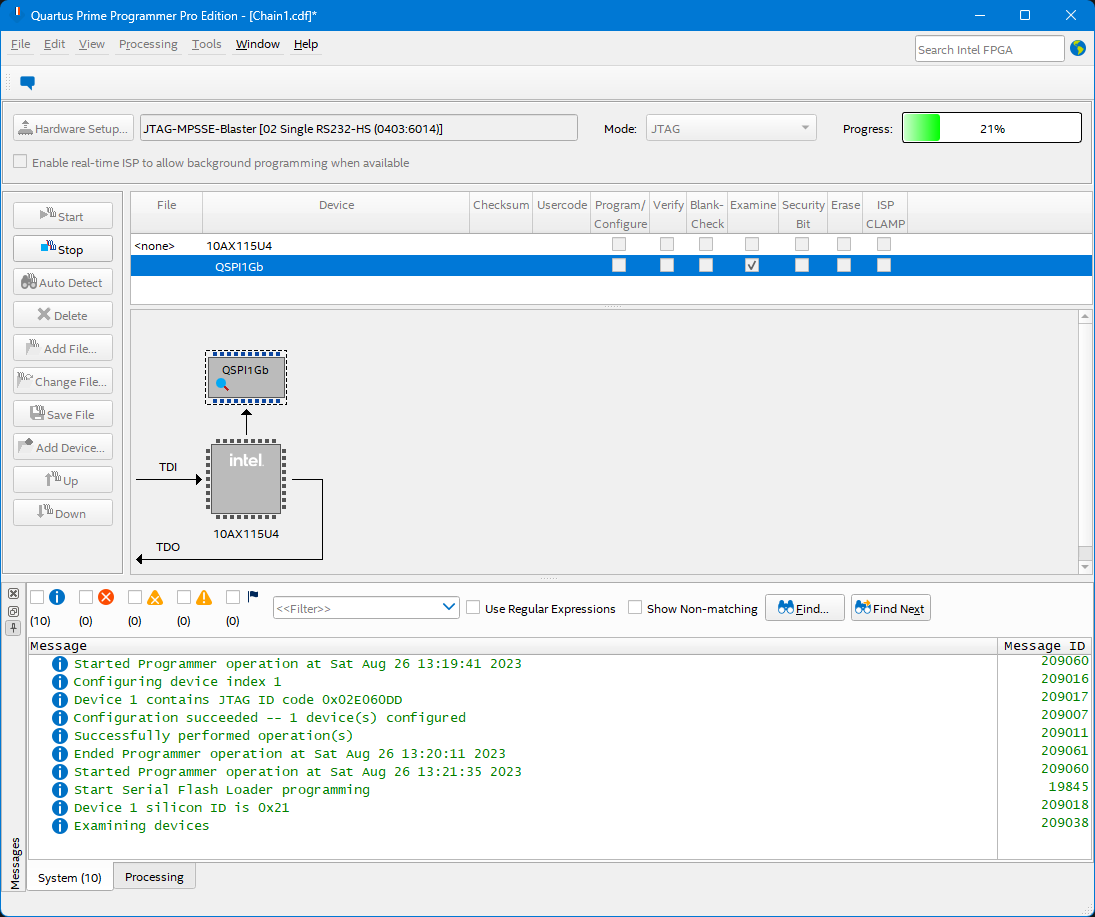Click the speech bubble feedback icon in toolbar
Screen dimensions: 1095x917
tap(27, 82)
